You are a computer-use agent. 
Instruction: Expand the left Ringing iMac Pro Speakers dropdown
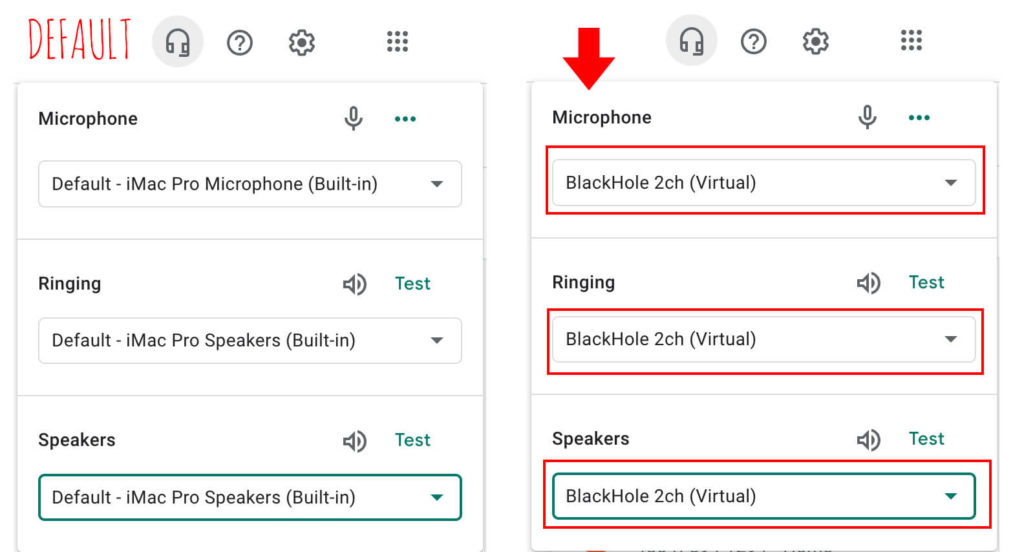coord(250,340)
